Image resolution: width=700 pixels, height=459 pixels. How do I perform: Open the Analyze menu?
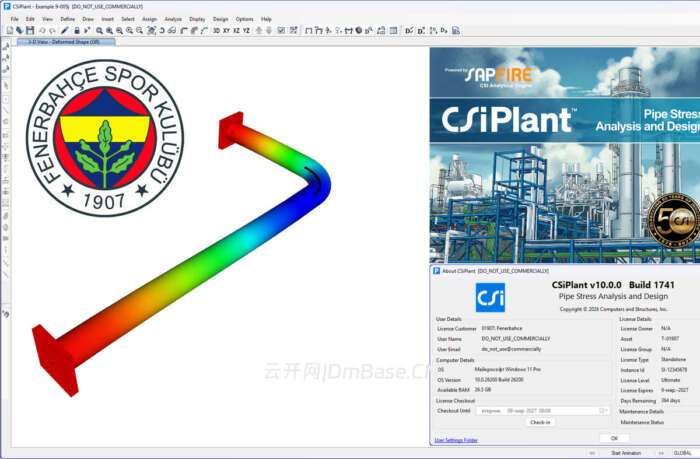point(173,19)
